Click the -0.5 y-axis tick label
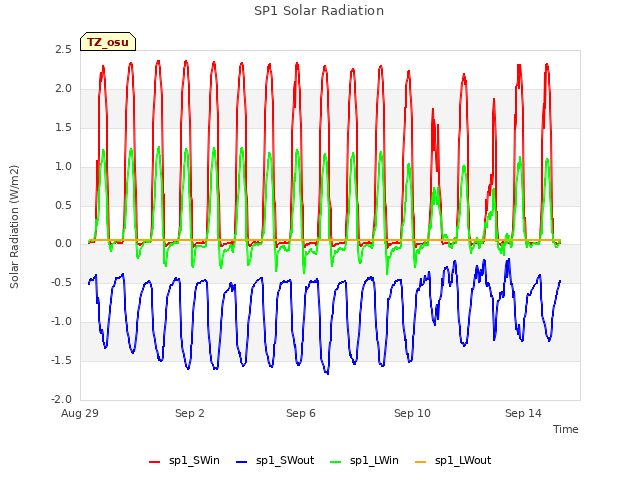This screenshot has width=640, height=480. pyautogui.click(x=61, y=282)
